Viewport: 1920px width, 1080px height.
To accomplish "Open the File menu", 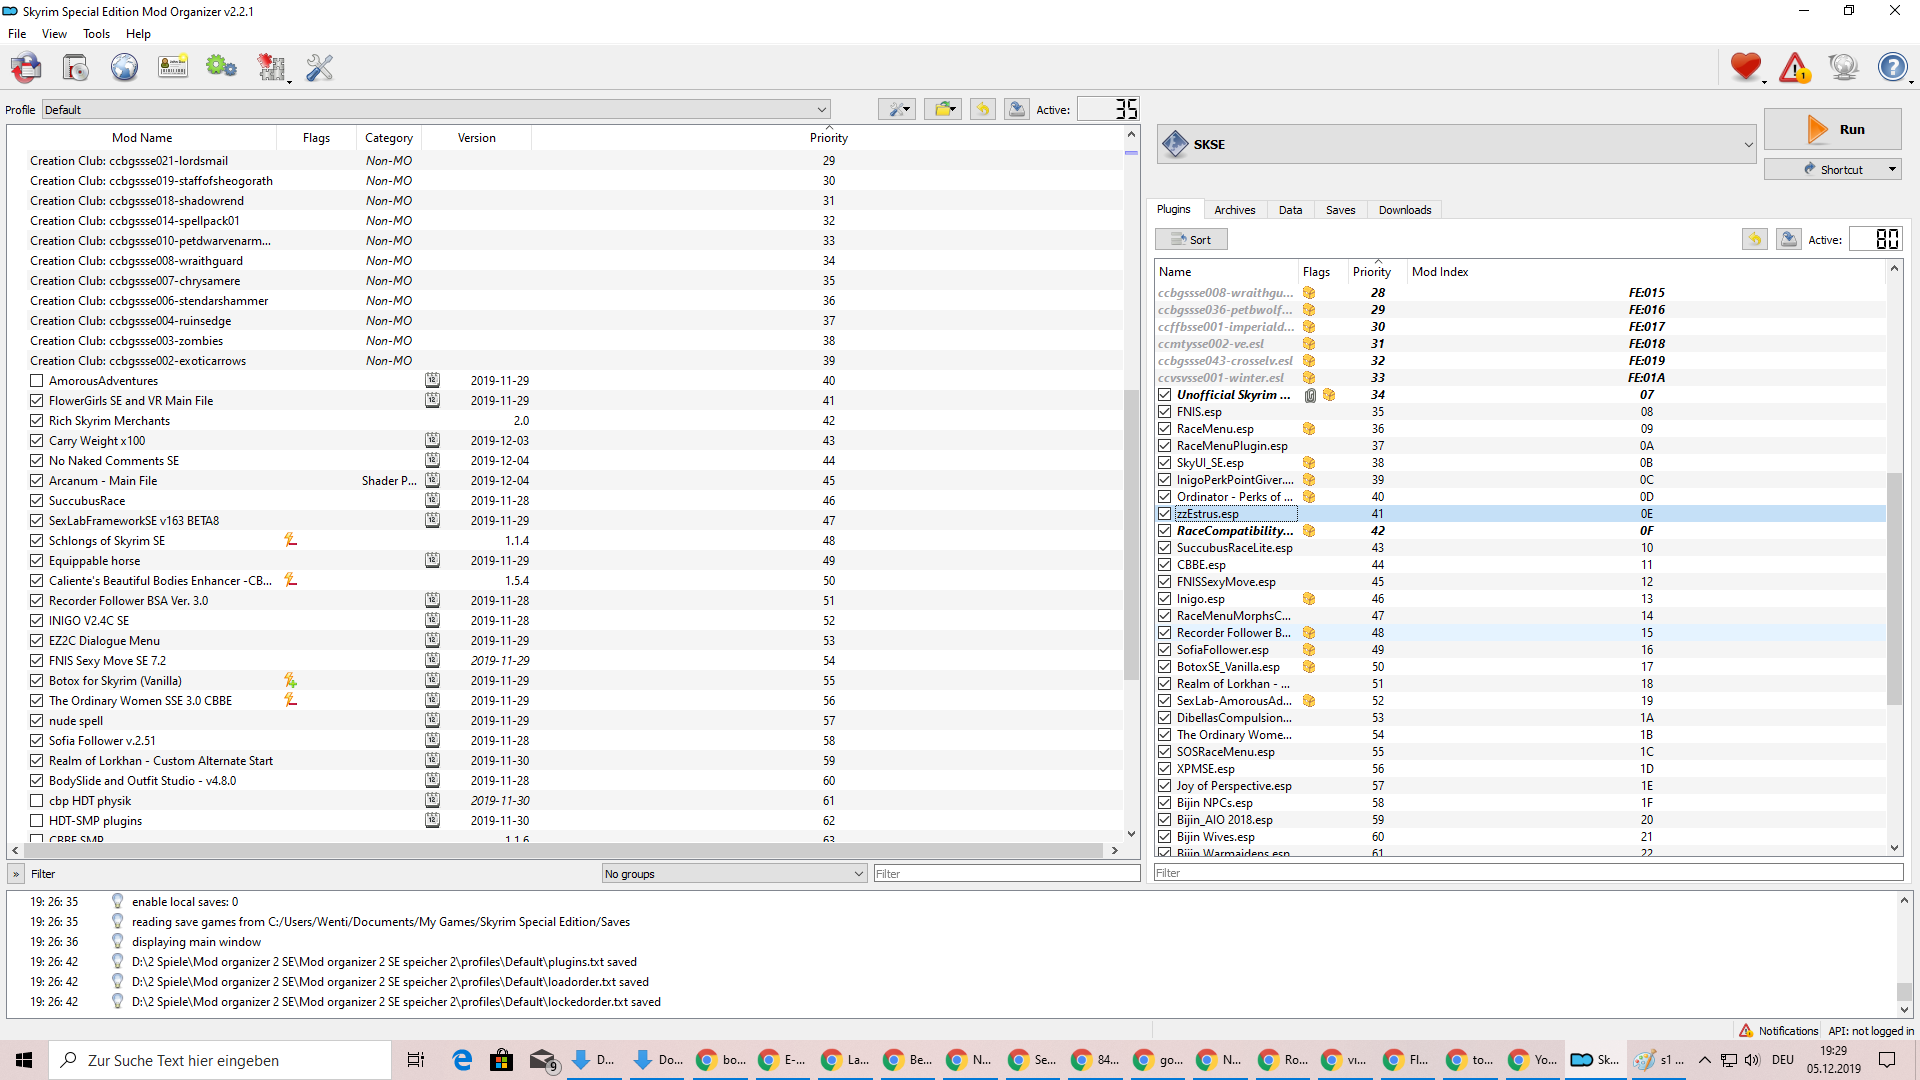I will point(17,34).
